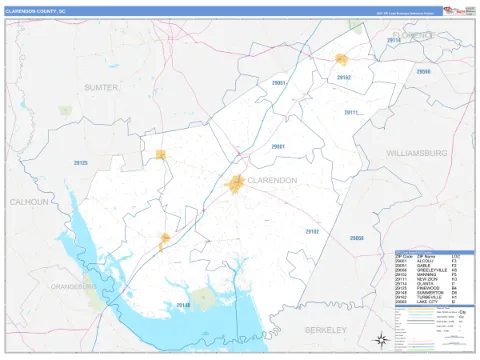This screenshot has width=480, height=360.
Task: Click the orange city area above 29162
Action: tap(342, 60)
